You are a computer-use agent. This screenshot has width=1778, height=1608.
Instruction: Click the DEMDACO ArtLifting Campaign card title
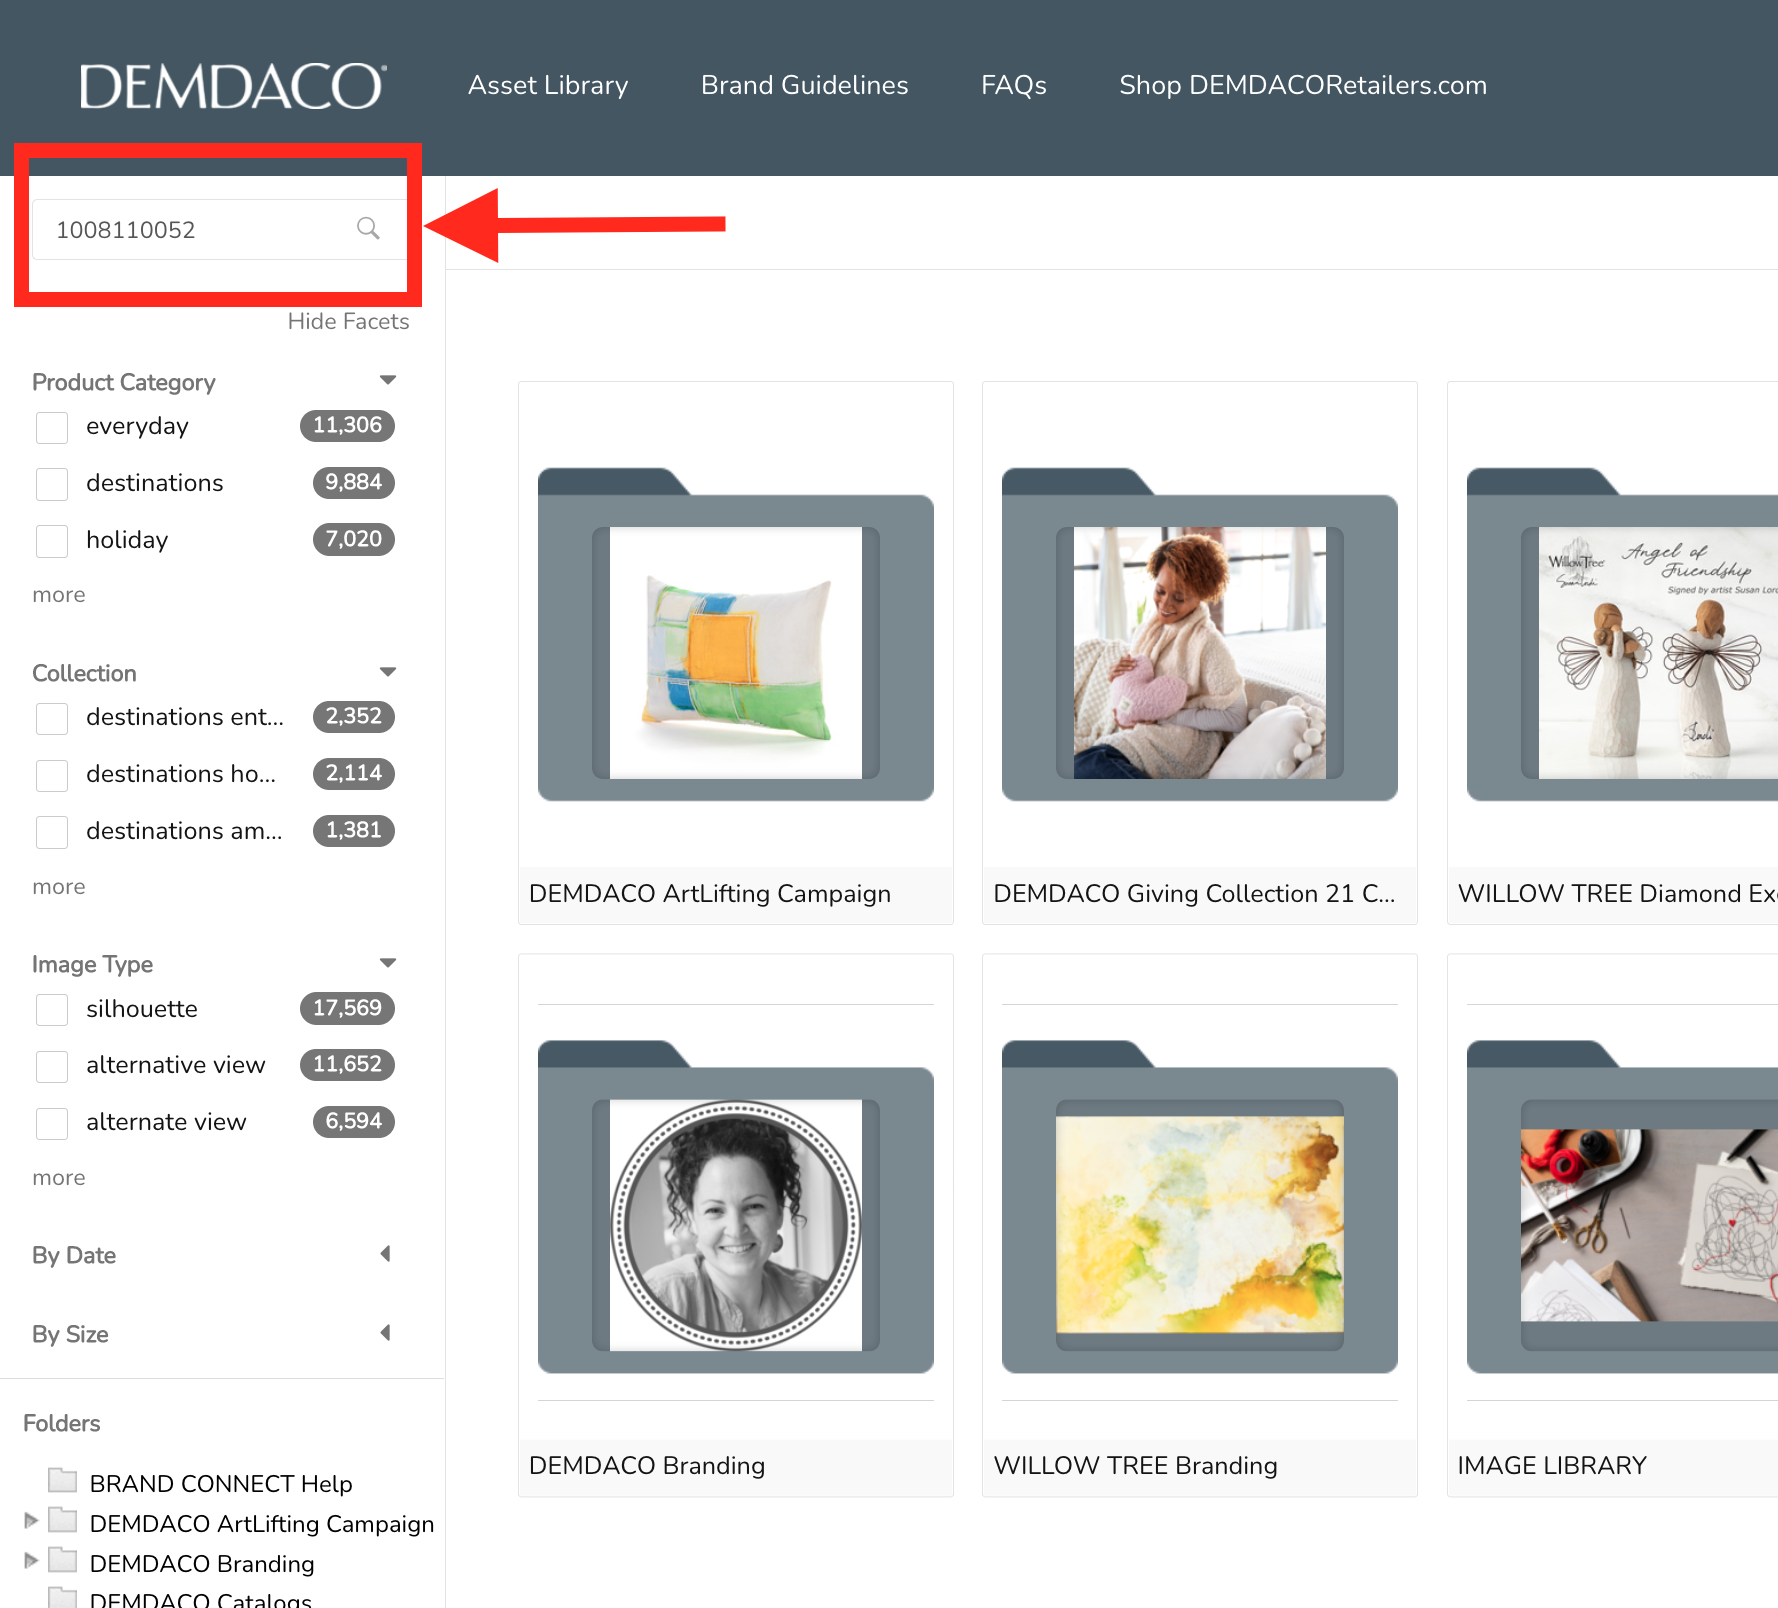click(710, 893)
